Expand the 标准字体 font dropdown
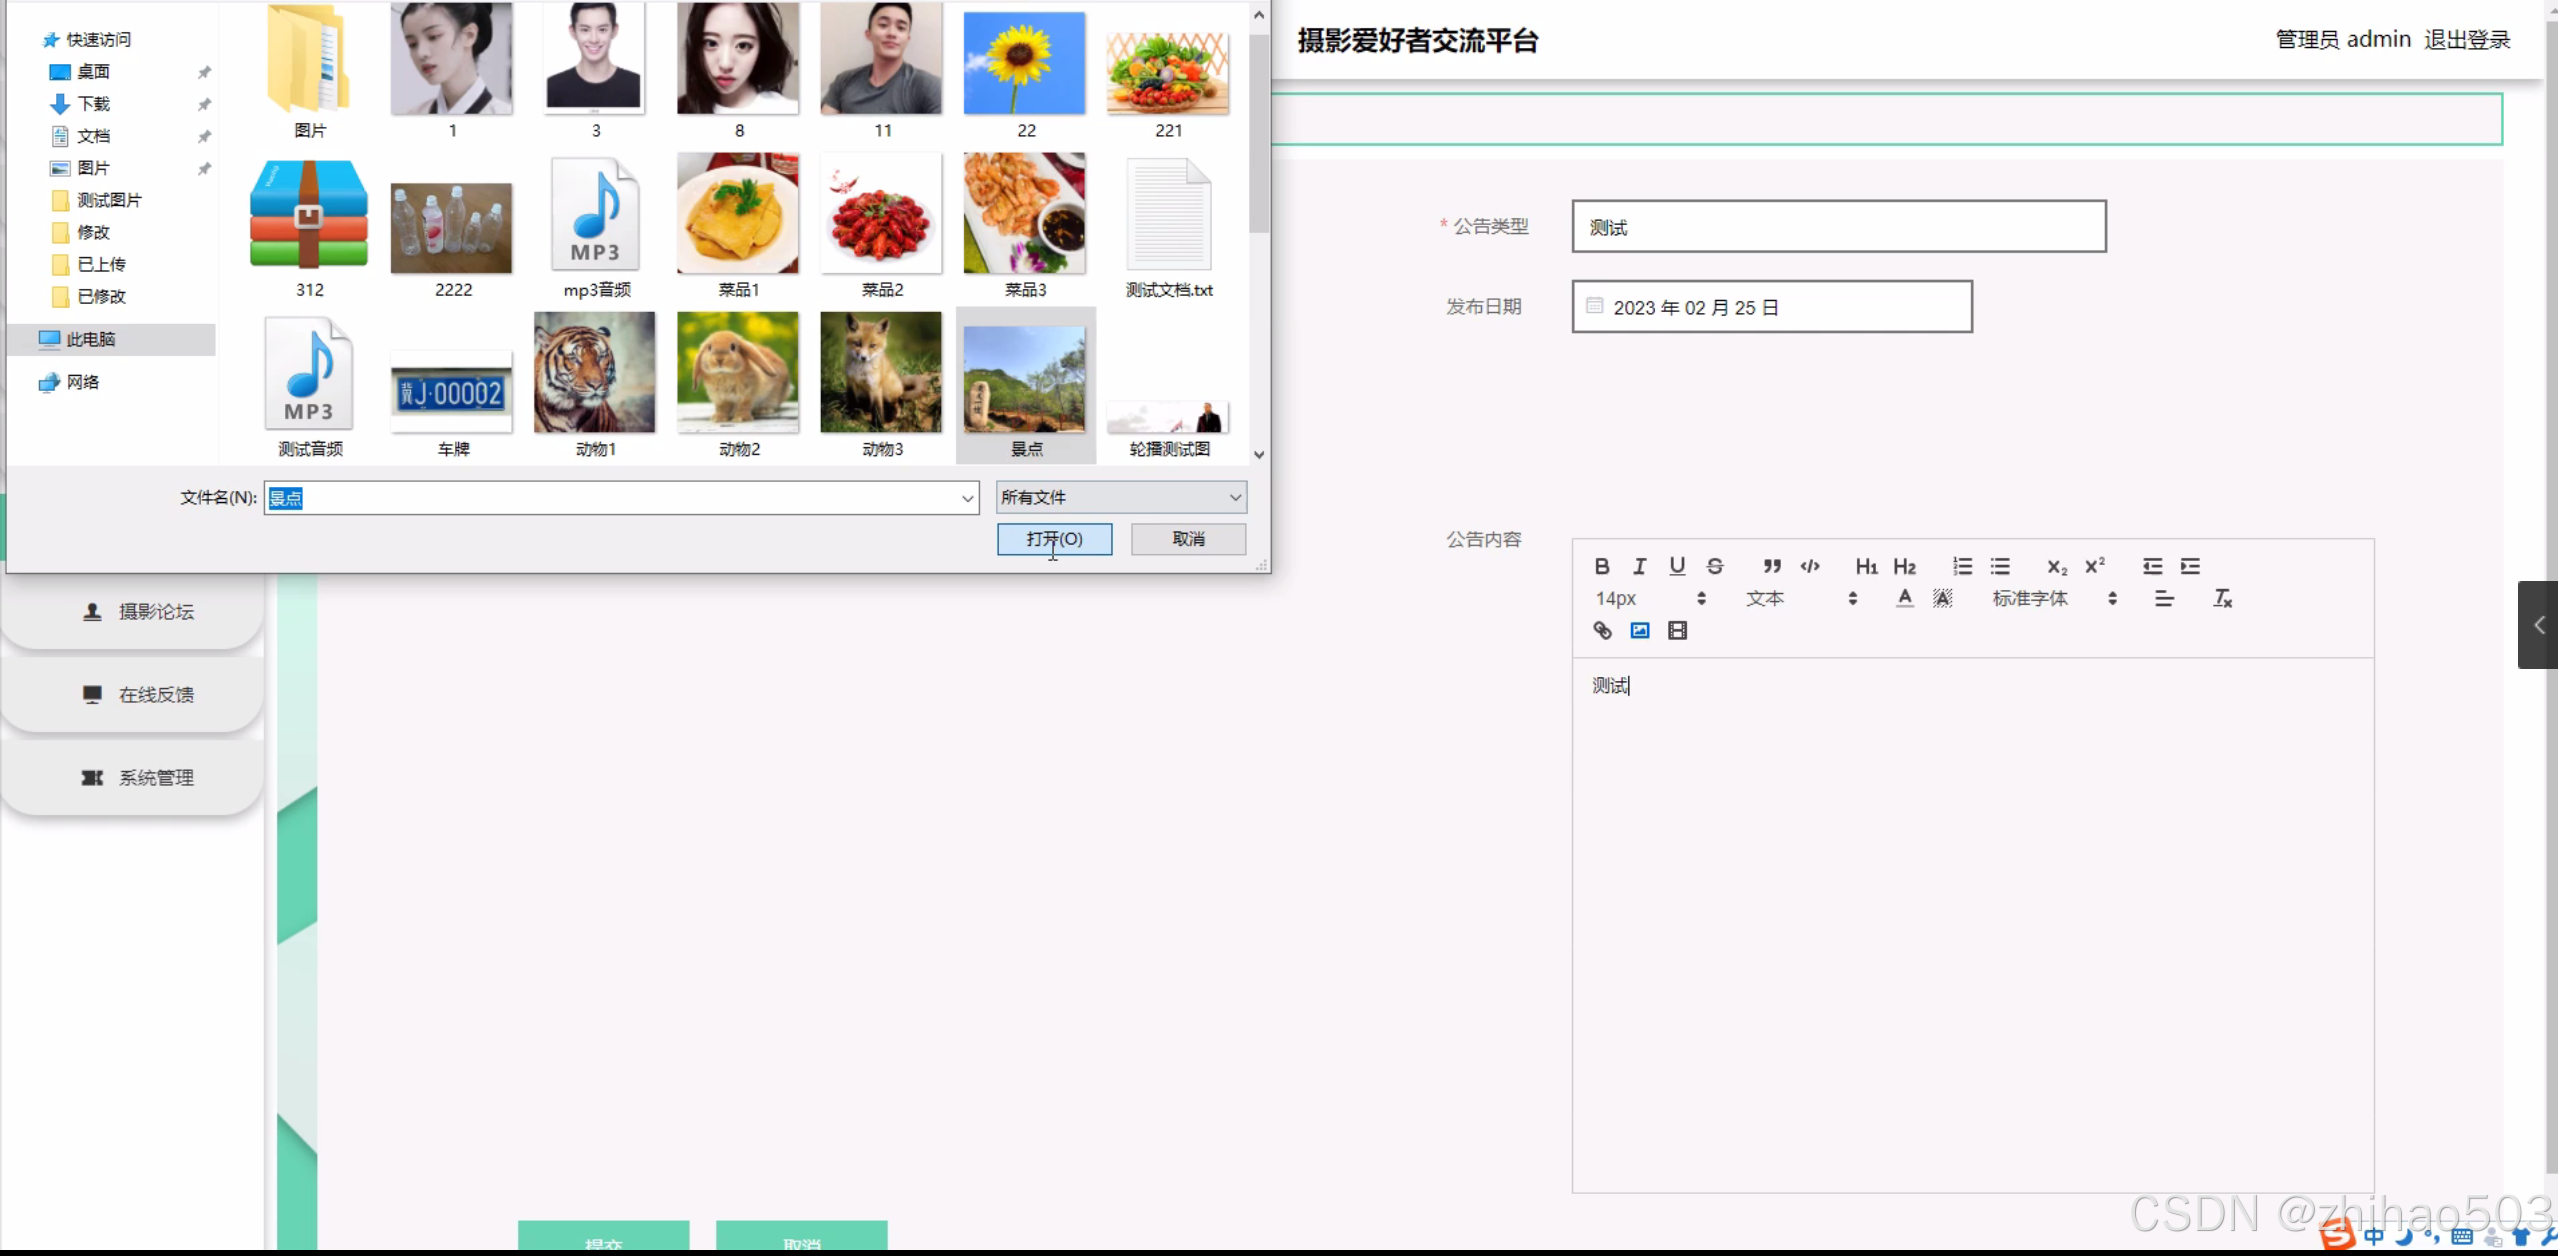This screenshot has width=2558, height=1256. click(2053, 598)
